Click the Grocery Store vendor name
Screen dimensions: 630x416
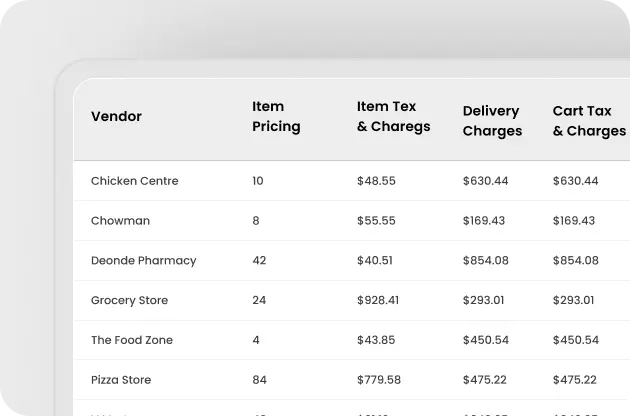(129, 300)
